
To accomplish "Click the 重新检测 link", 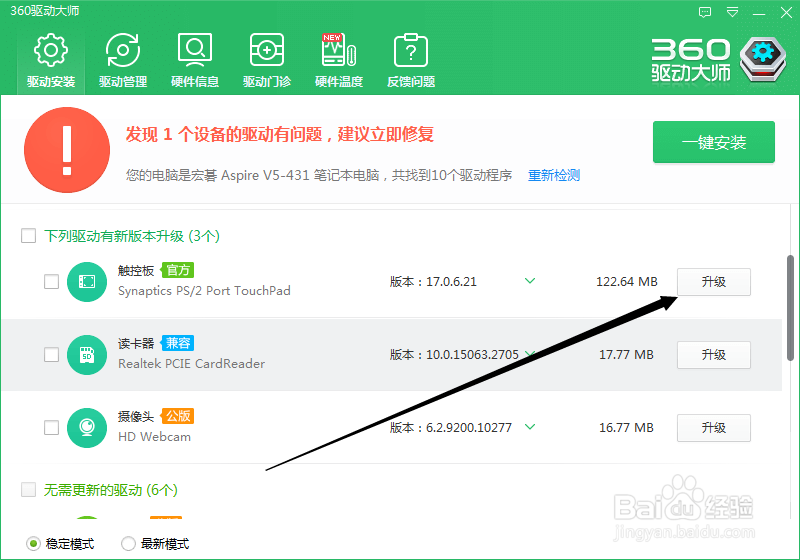I will click(554, 175).
